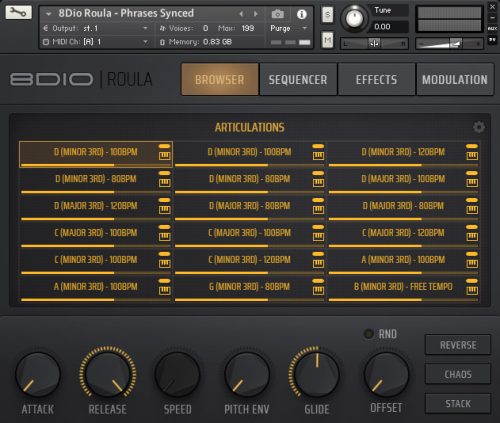This screenshot has height=423, width=500.
Task: Select articulation B (MINOR 3RD) - FREE TEMPO
Action: pos(403,287)
